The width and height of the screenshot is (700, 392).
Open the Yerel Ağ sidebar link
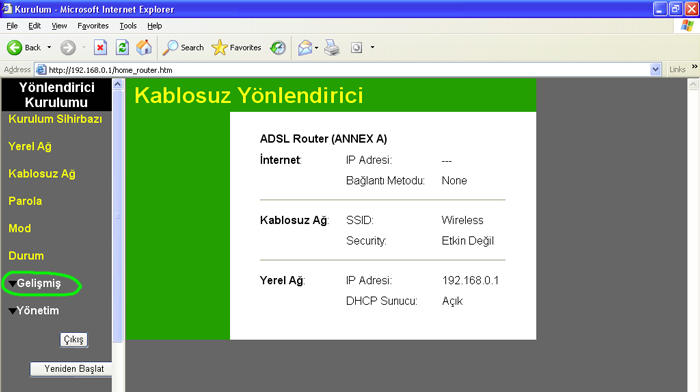pyautogui.click(x=30, y=146)
